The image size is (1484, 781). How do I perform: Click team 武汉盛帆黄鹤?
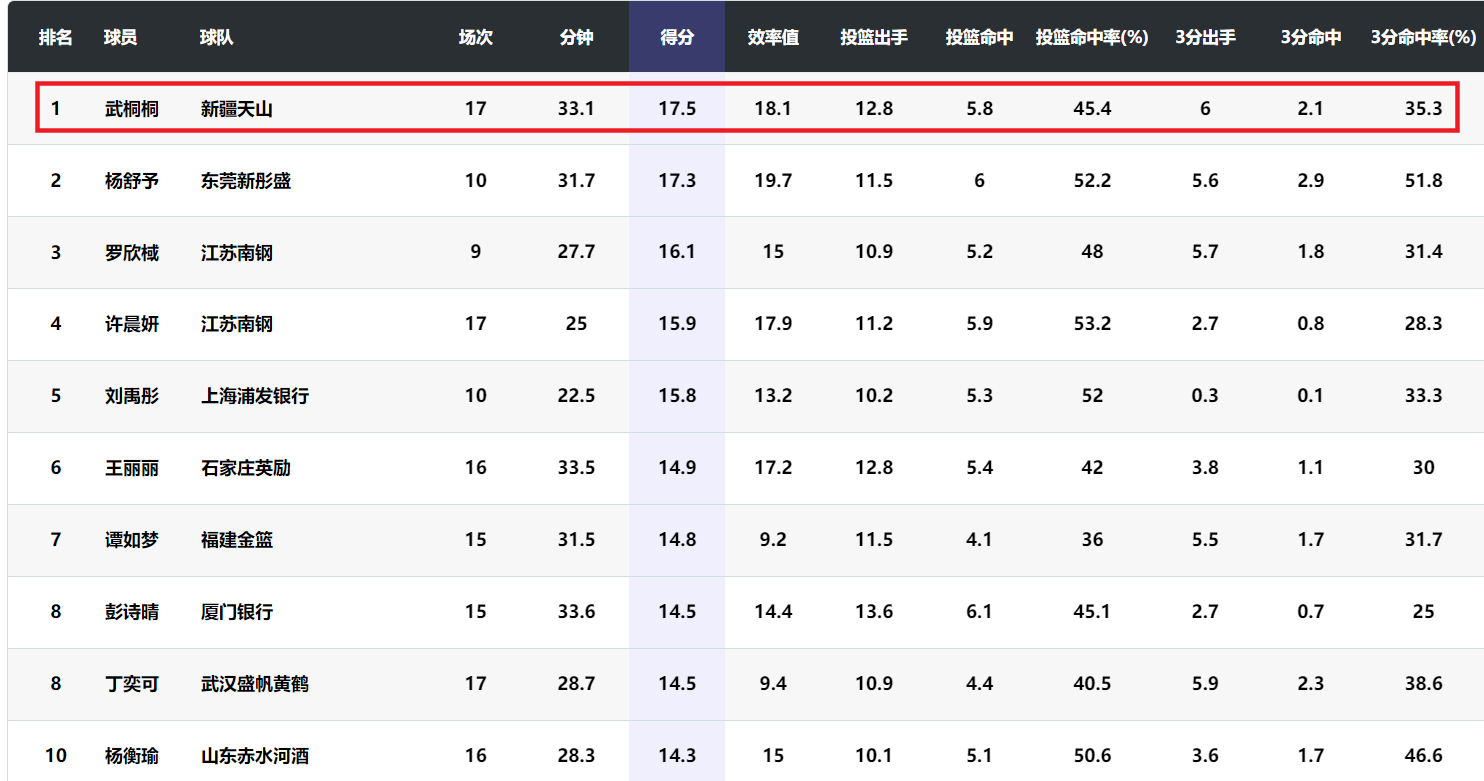tap(255, 684)
